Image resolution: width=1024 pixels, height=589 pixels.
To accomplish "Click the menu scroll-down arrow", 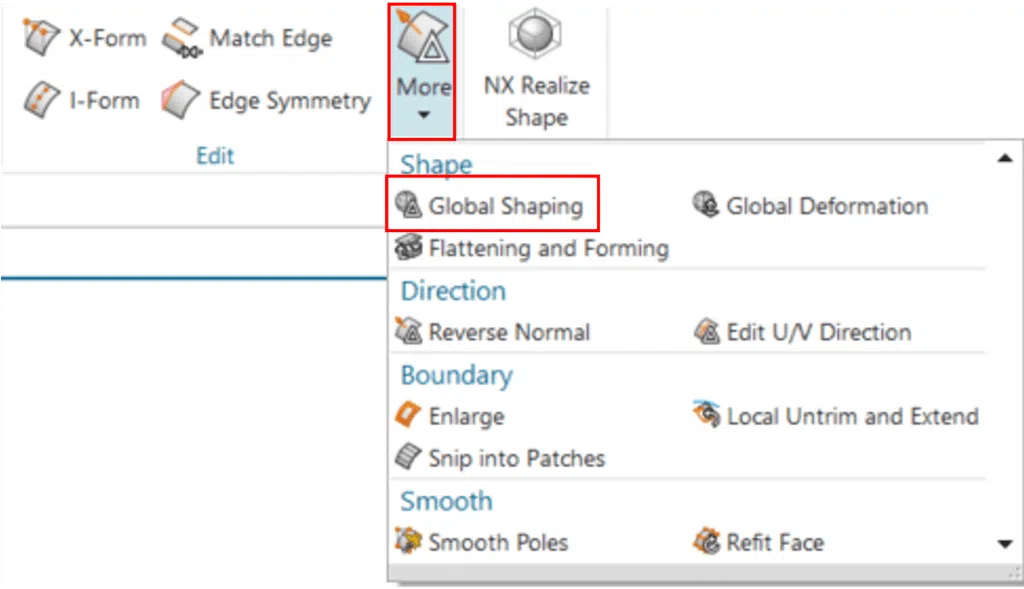I will [1005, 543].
